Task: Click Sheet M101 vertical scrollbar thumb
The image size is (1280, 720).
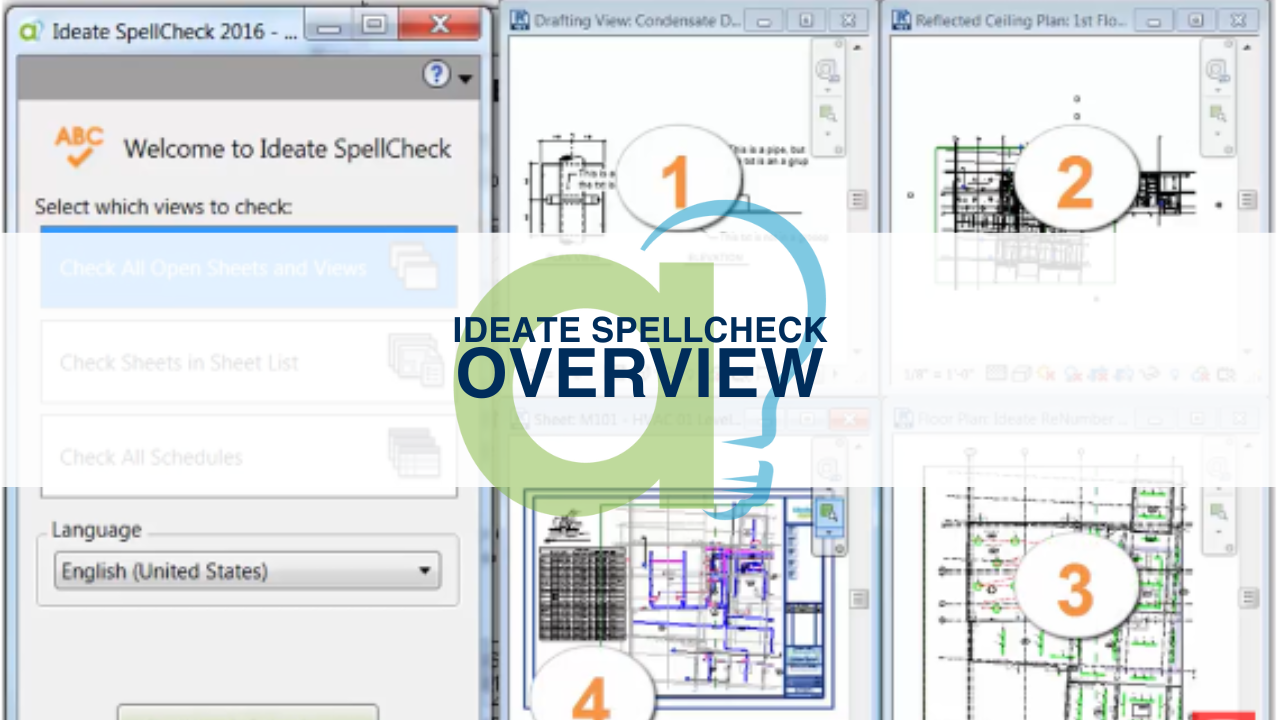Action: (859, 598)
